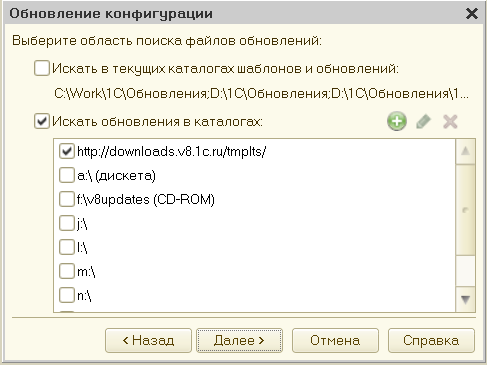Click the pencil edit catalog icon
487x365 pixels.
pos(423,122)
